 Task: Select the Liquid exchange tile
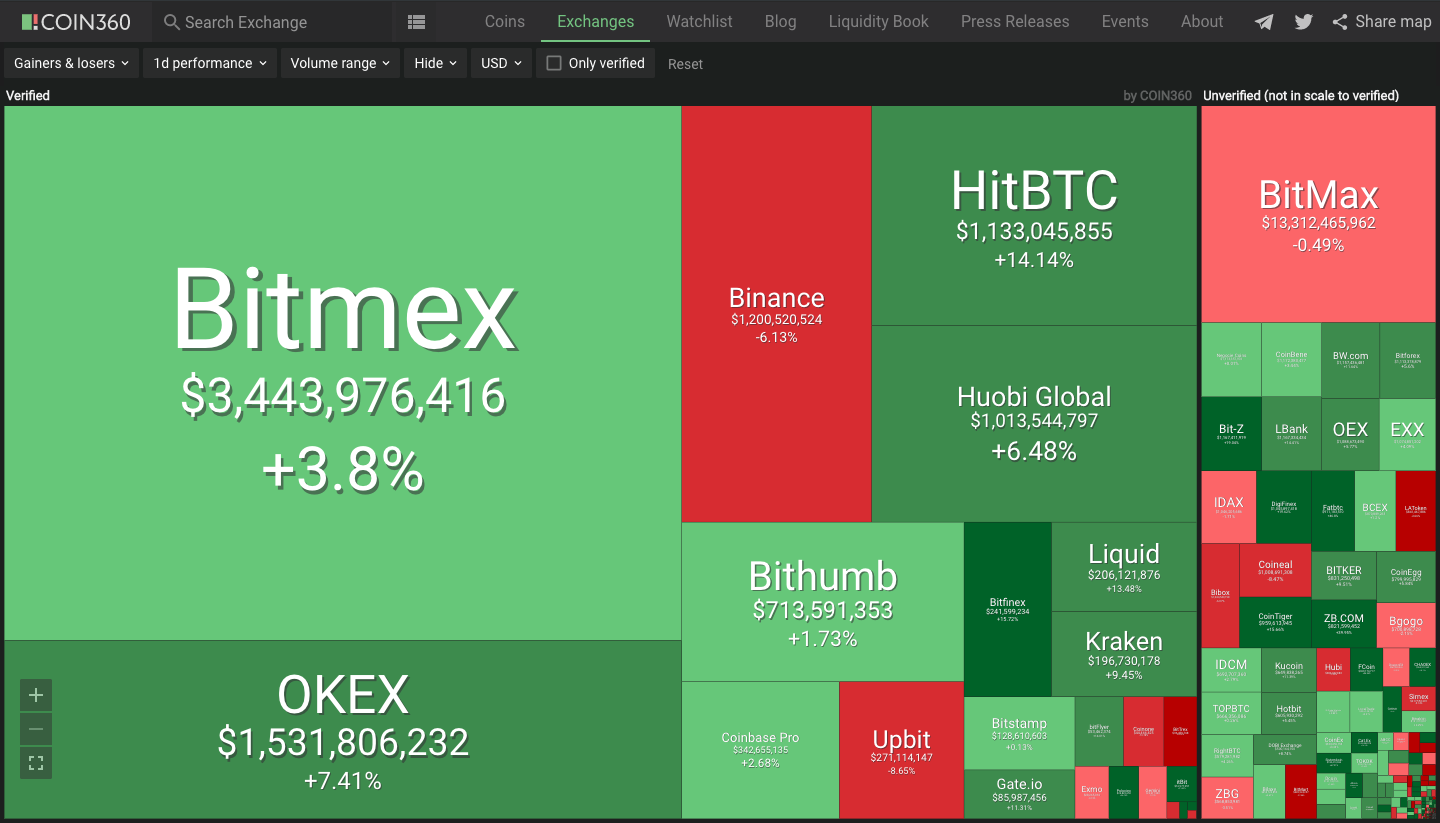[1124, 567]
